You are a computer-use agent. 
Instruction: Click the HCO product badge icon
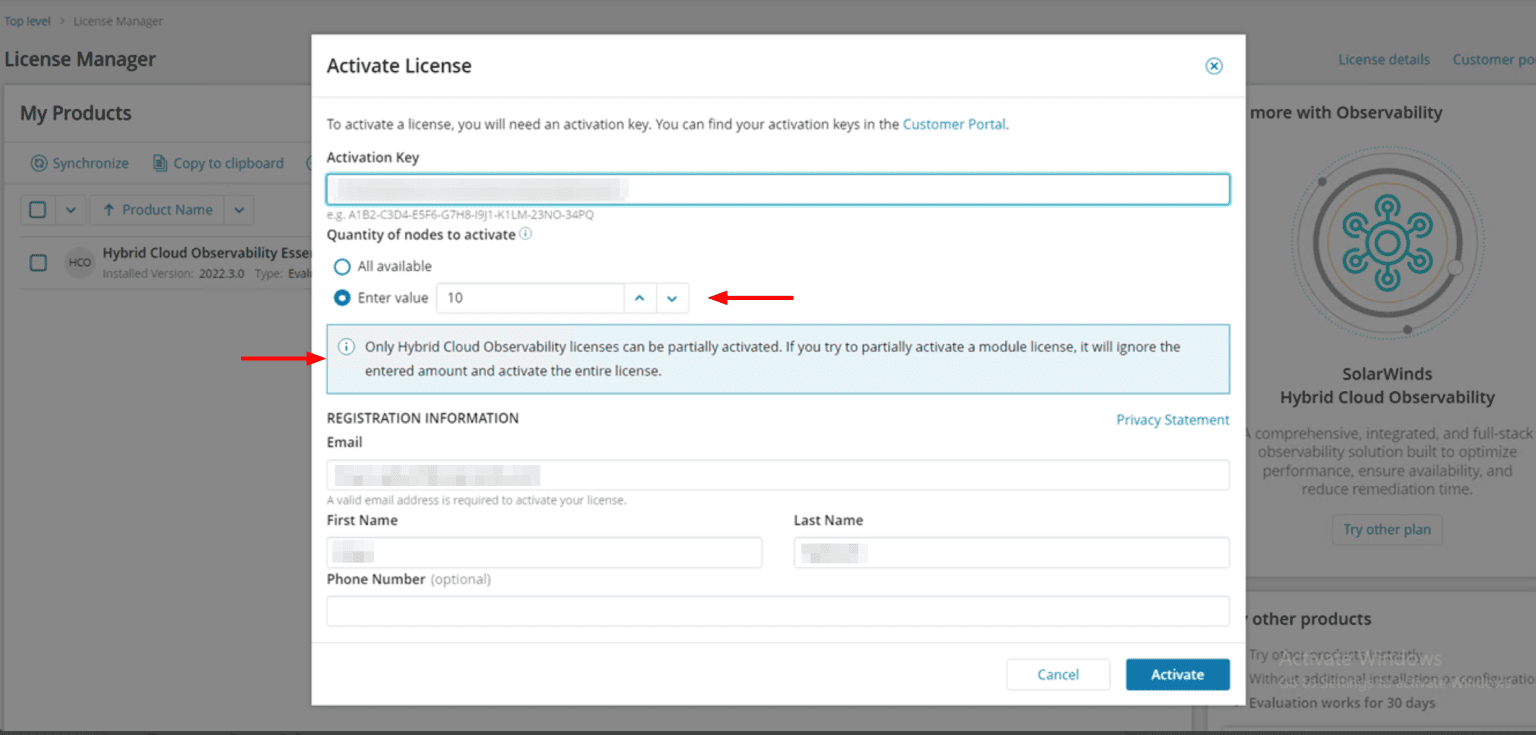click(x=80, y=262)
